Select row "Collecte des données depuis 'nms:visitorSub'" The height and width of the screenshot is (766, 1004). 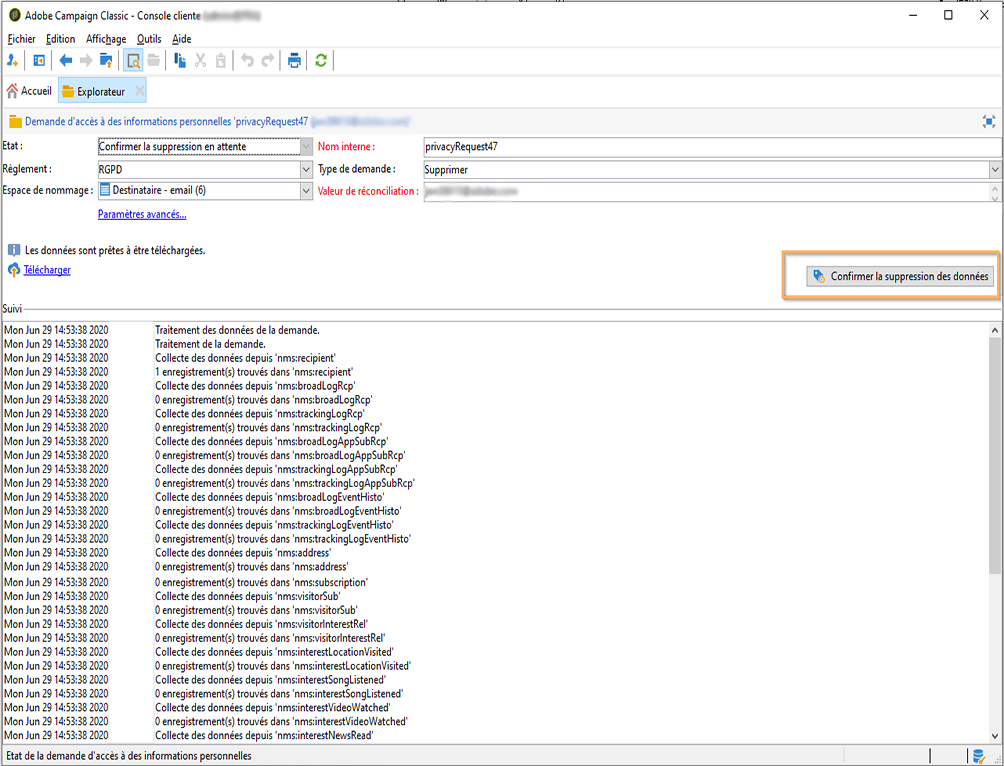247,596
